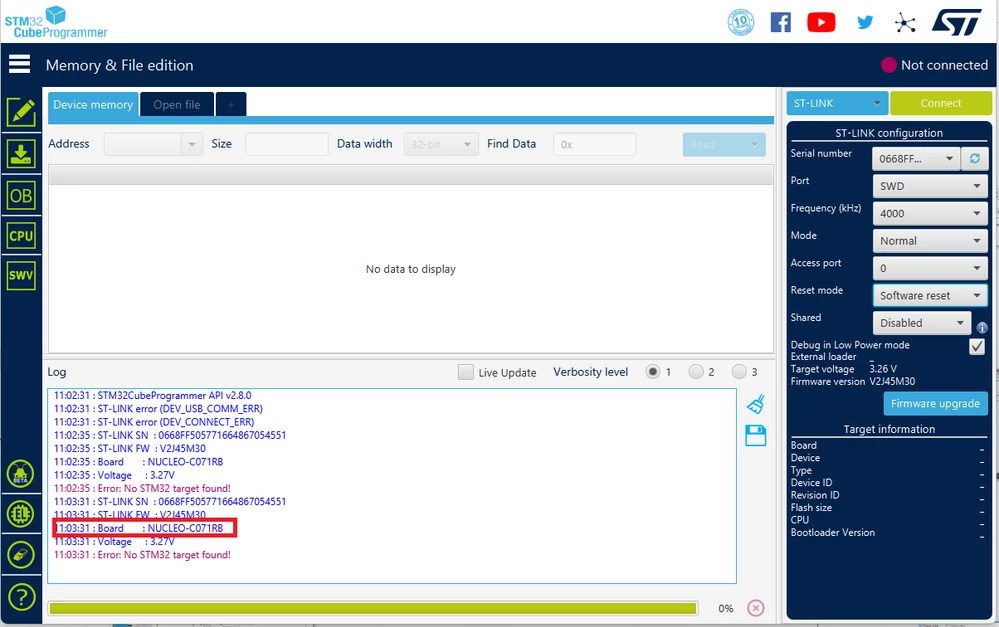Image resolution: width=999 pixels, height=627 pixels.
Task: Click the STM32CubeProgrammer logo
Action: click(55, 22)
